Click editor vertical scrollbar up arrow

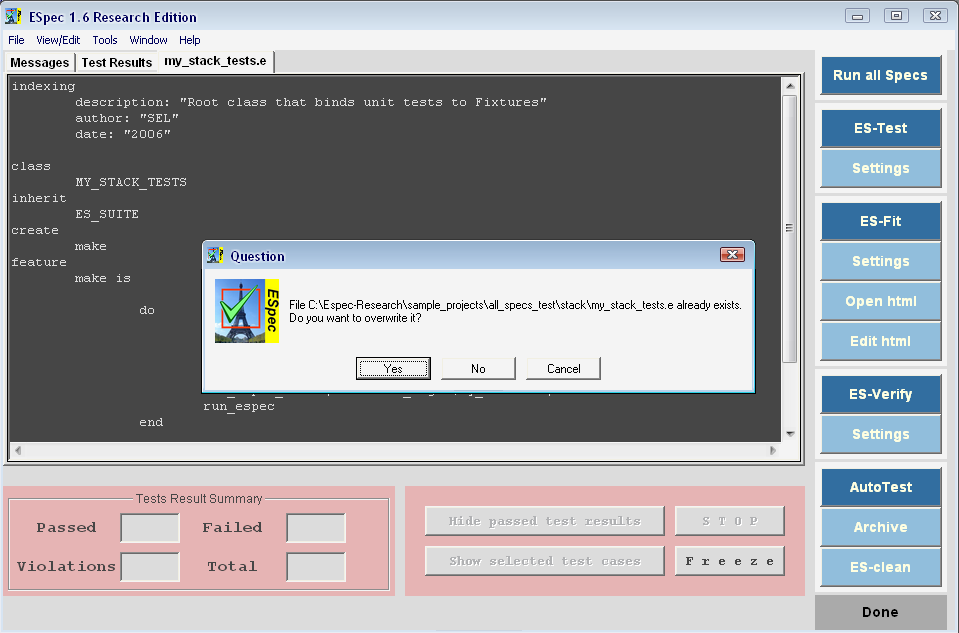pos(790,86)
